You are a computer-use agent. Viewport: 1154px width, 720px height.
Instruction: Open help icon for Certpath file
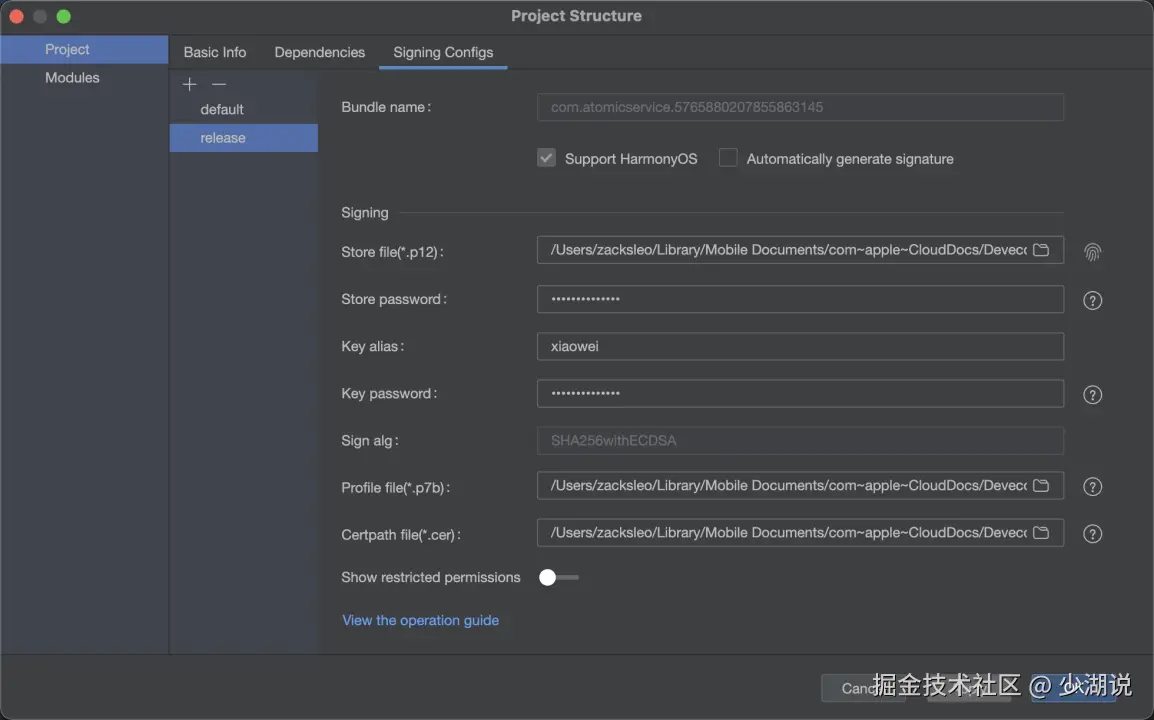click(1093, 534)
